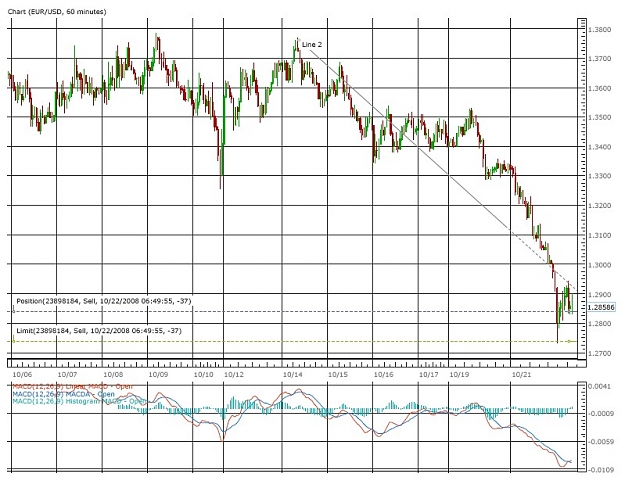Image resolution: width=625 pixels, height=477 pixels.
Task: Click the 1.3000 price axis label
Action: tap(599, 265)
